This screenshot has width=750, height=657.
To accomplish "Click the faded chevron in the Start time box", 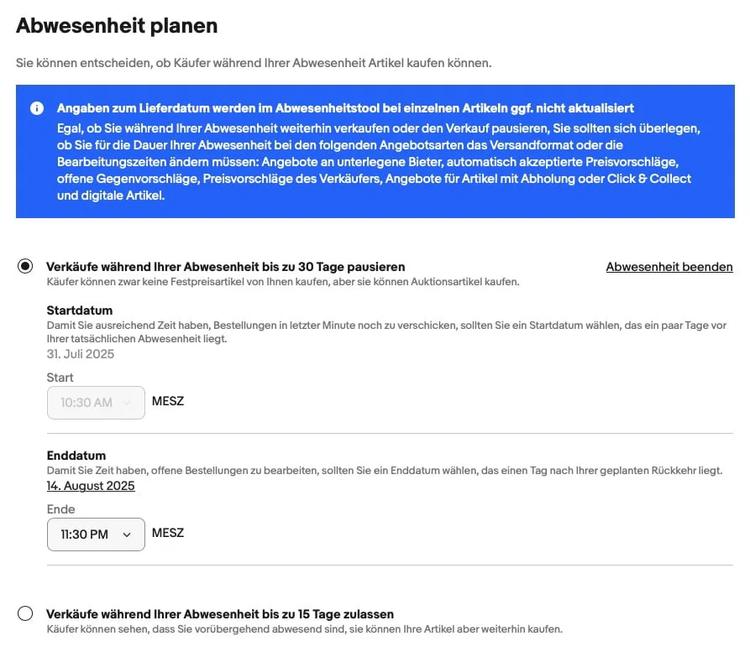I will click(x=126, y=403).
